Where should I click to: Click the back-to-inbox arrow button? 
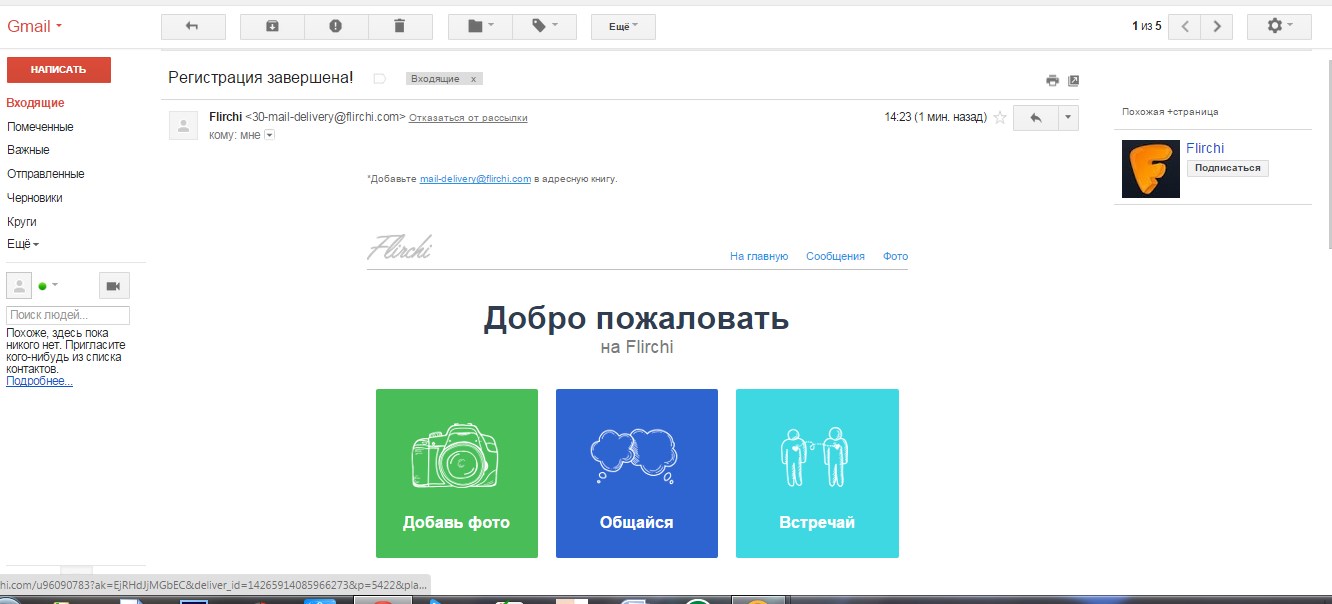pos(193,27)
